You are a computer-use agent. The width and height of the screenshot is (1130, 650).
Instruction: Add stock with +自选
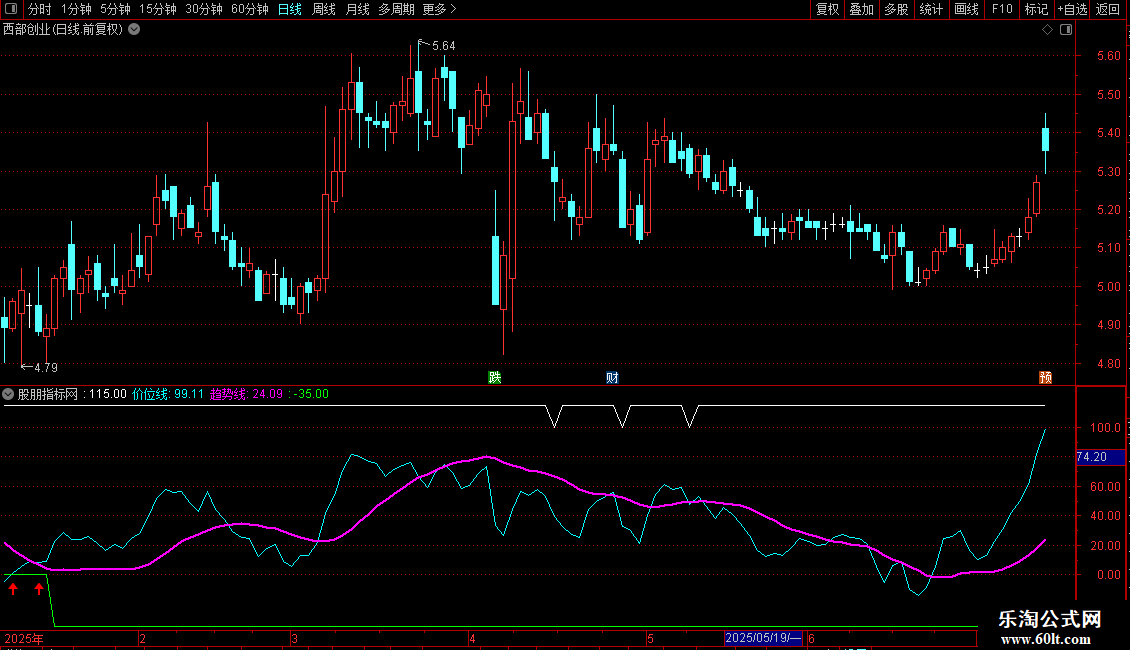point(1072,9)
